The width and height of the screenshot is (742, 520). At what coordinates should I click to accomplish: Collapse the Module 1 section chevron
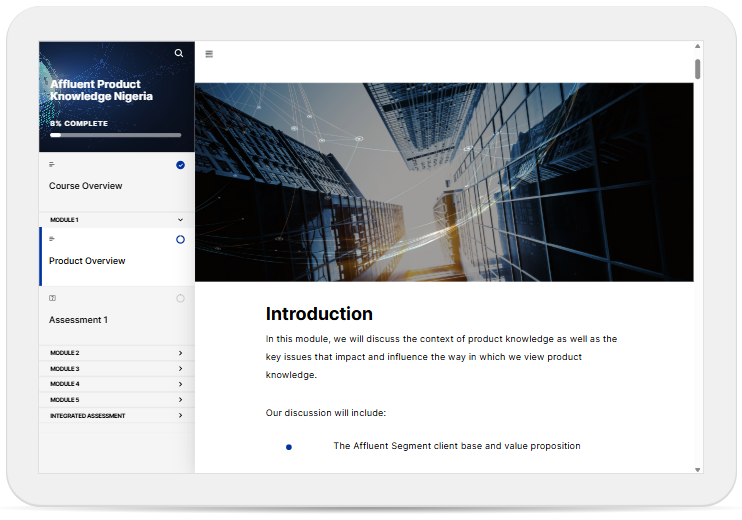(x=180, y=220)
